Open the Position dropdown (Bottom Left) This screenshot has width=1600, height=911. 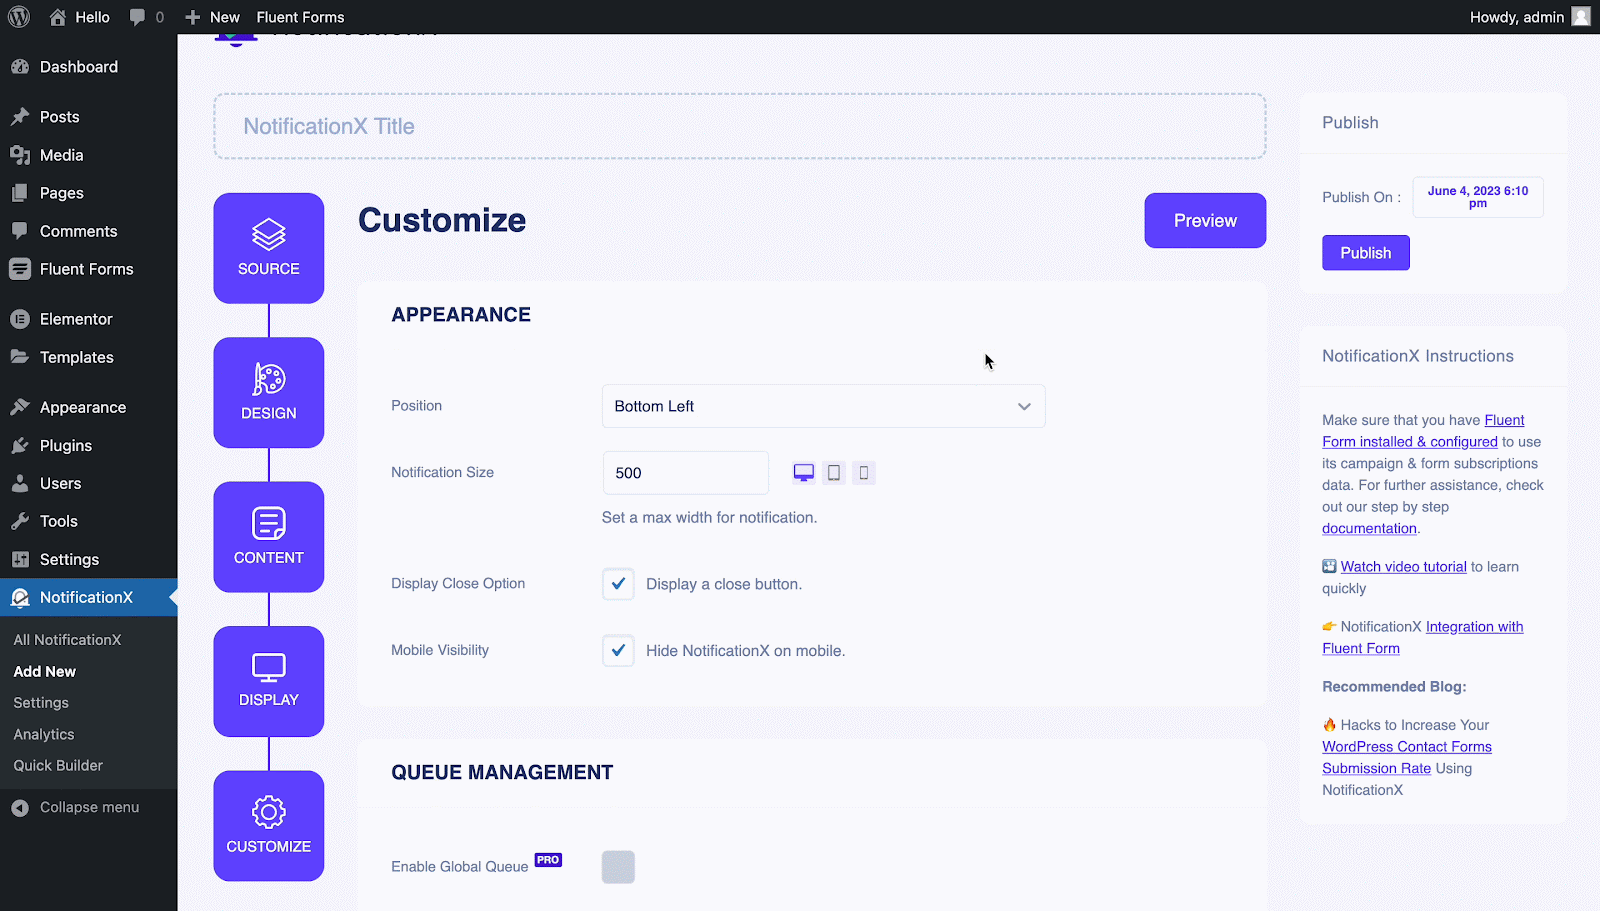coord(823,406)
